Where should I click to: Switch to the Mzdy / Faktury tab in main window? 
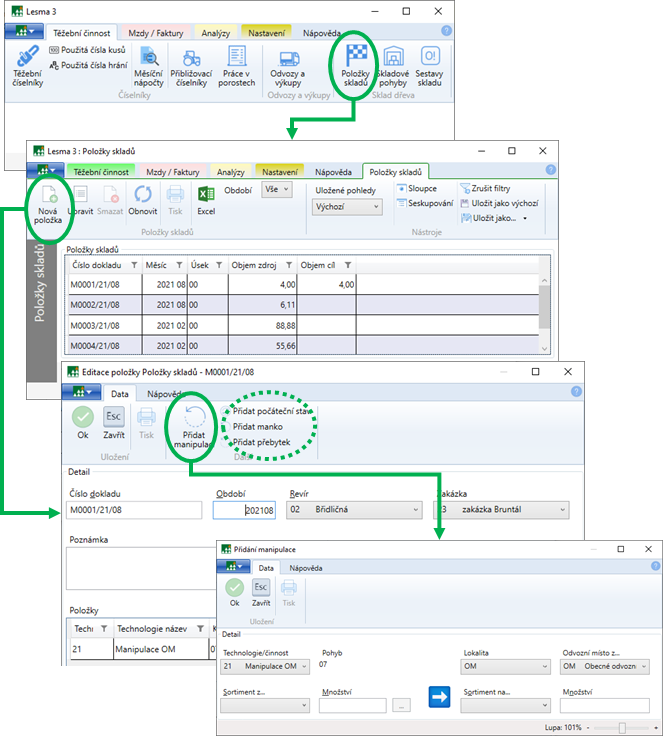point(156,33)
